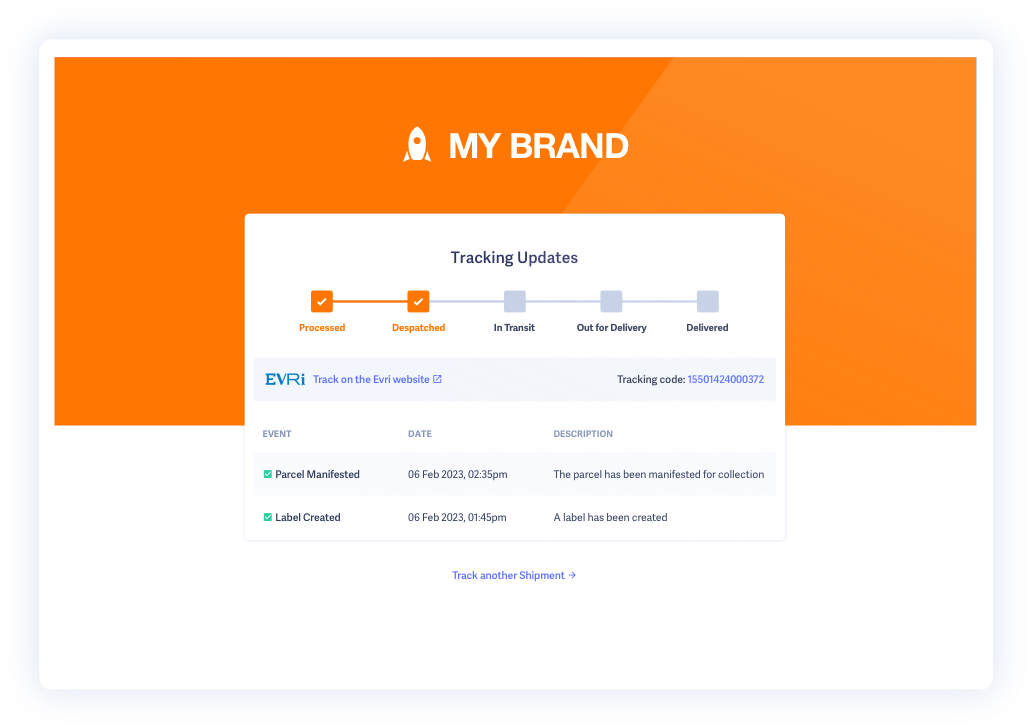Click description 'A label has been created'
Screen dimensions: 1032x728
610,517
